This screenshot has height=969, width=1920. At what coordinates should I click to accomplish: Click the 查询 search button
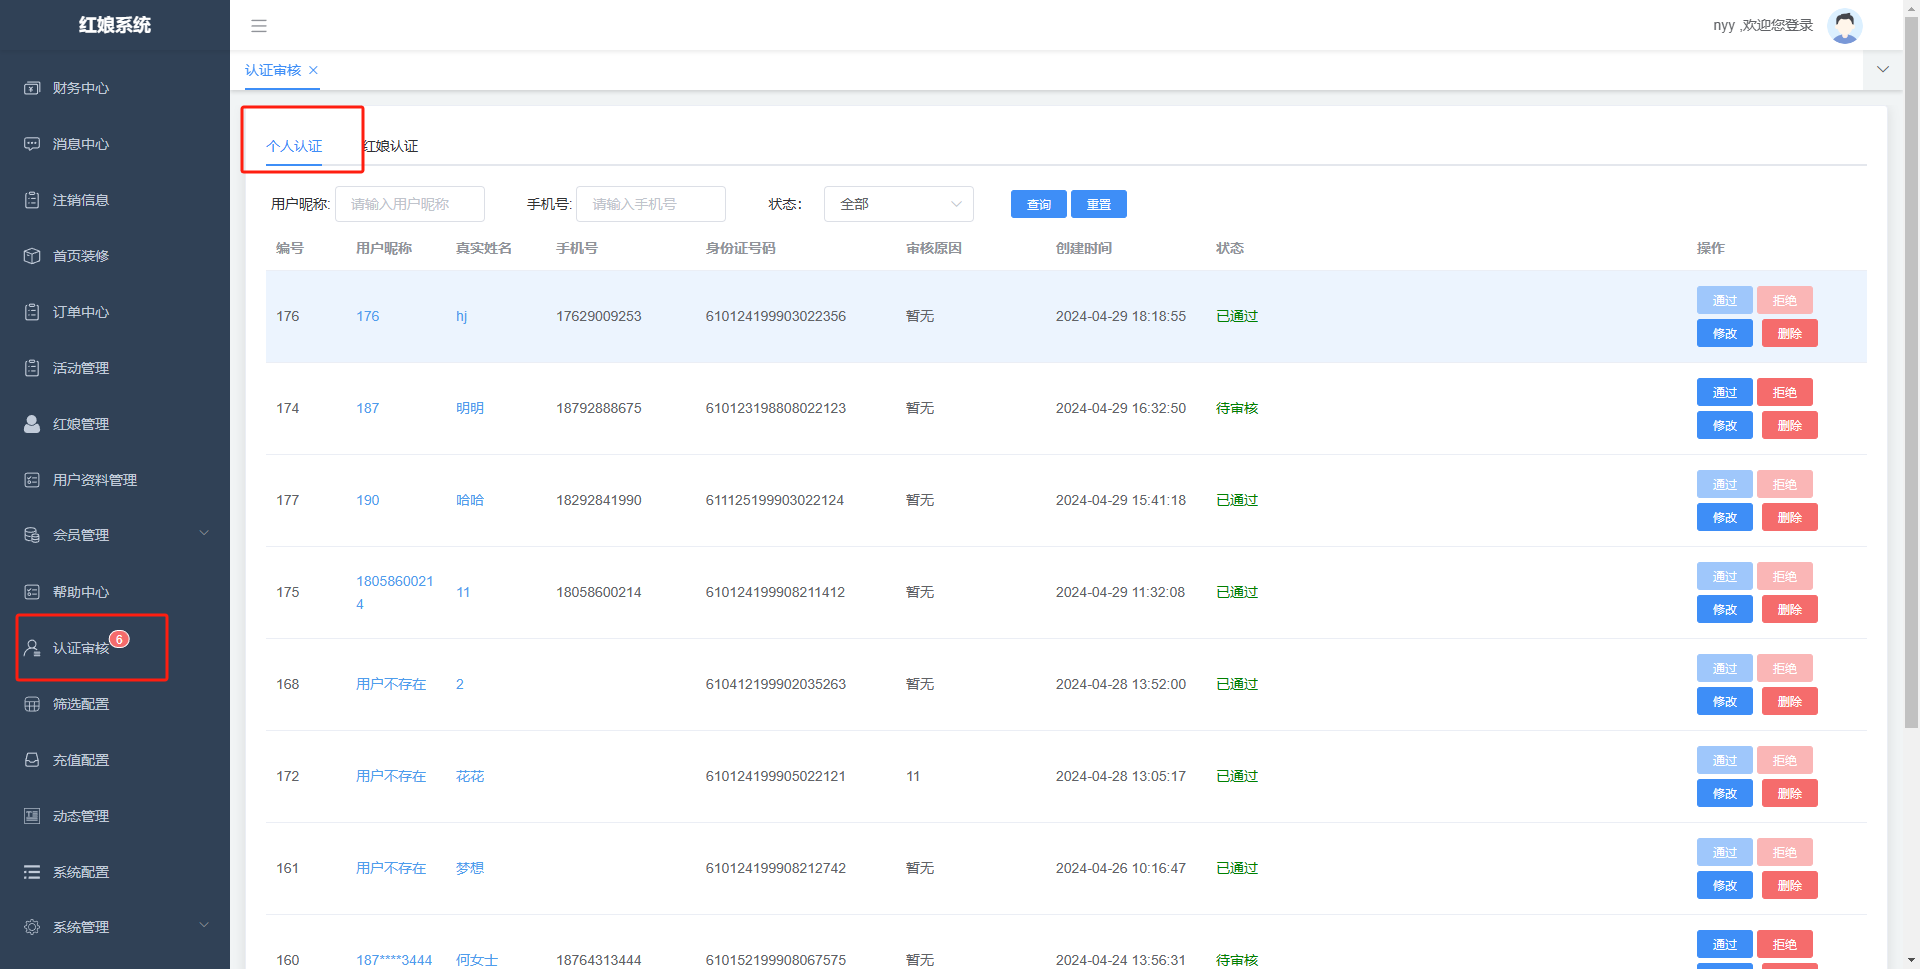pyautogui.click(x=1038, y=204)
